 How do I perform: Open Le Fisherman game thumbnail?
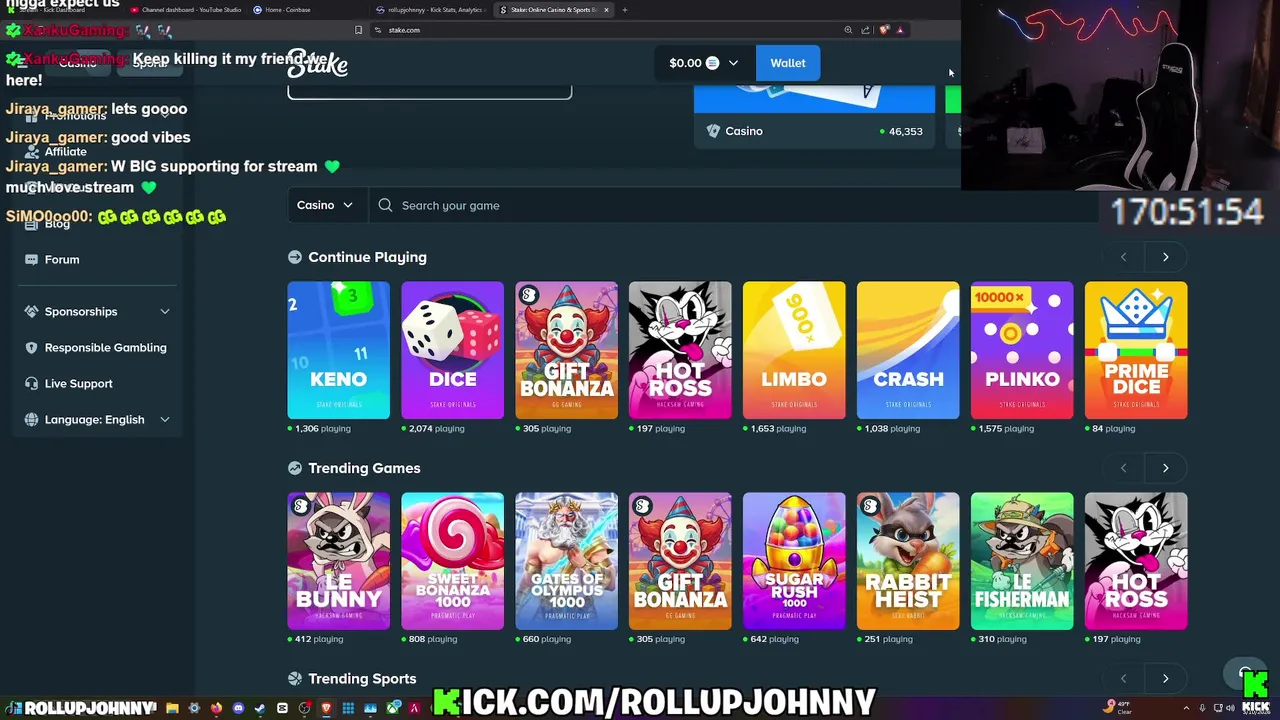1022,561
